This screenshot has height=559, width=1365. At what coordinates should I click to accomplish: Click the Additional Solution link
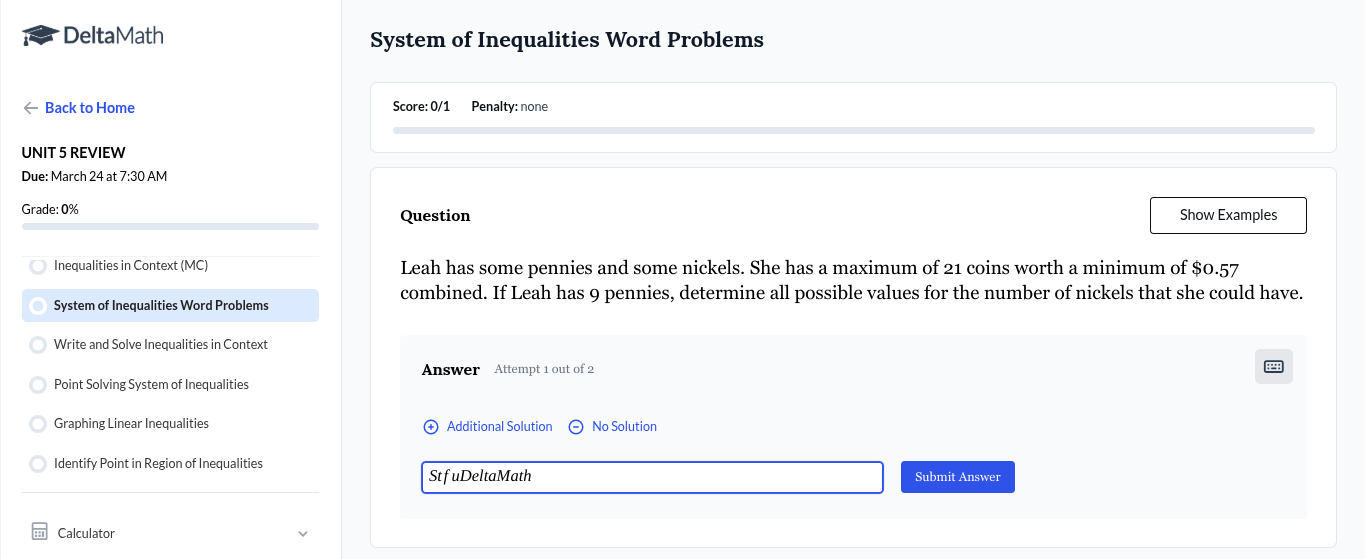pos(499,427)
